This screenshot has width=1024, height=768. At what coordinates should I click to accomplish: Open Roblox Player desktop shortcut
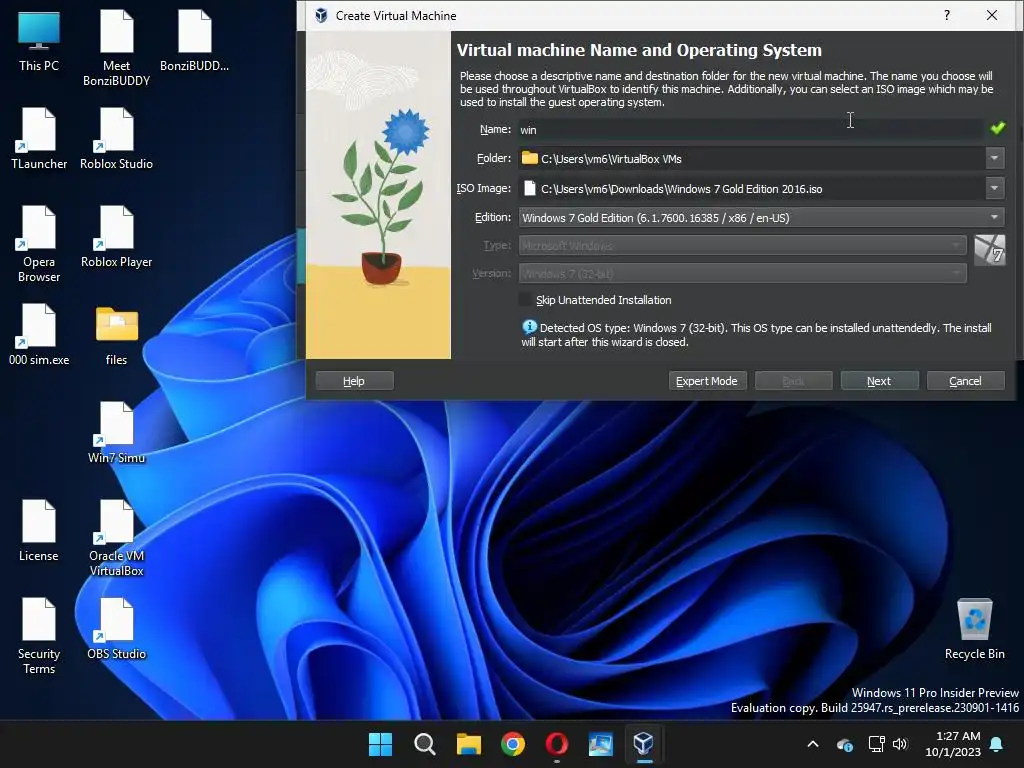[116, 236]
